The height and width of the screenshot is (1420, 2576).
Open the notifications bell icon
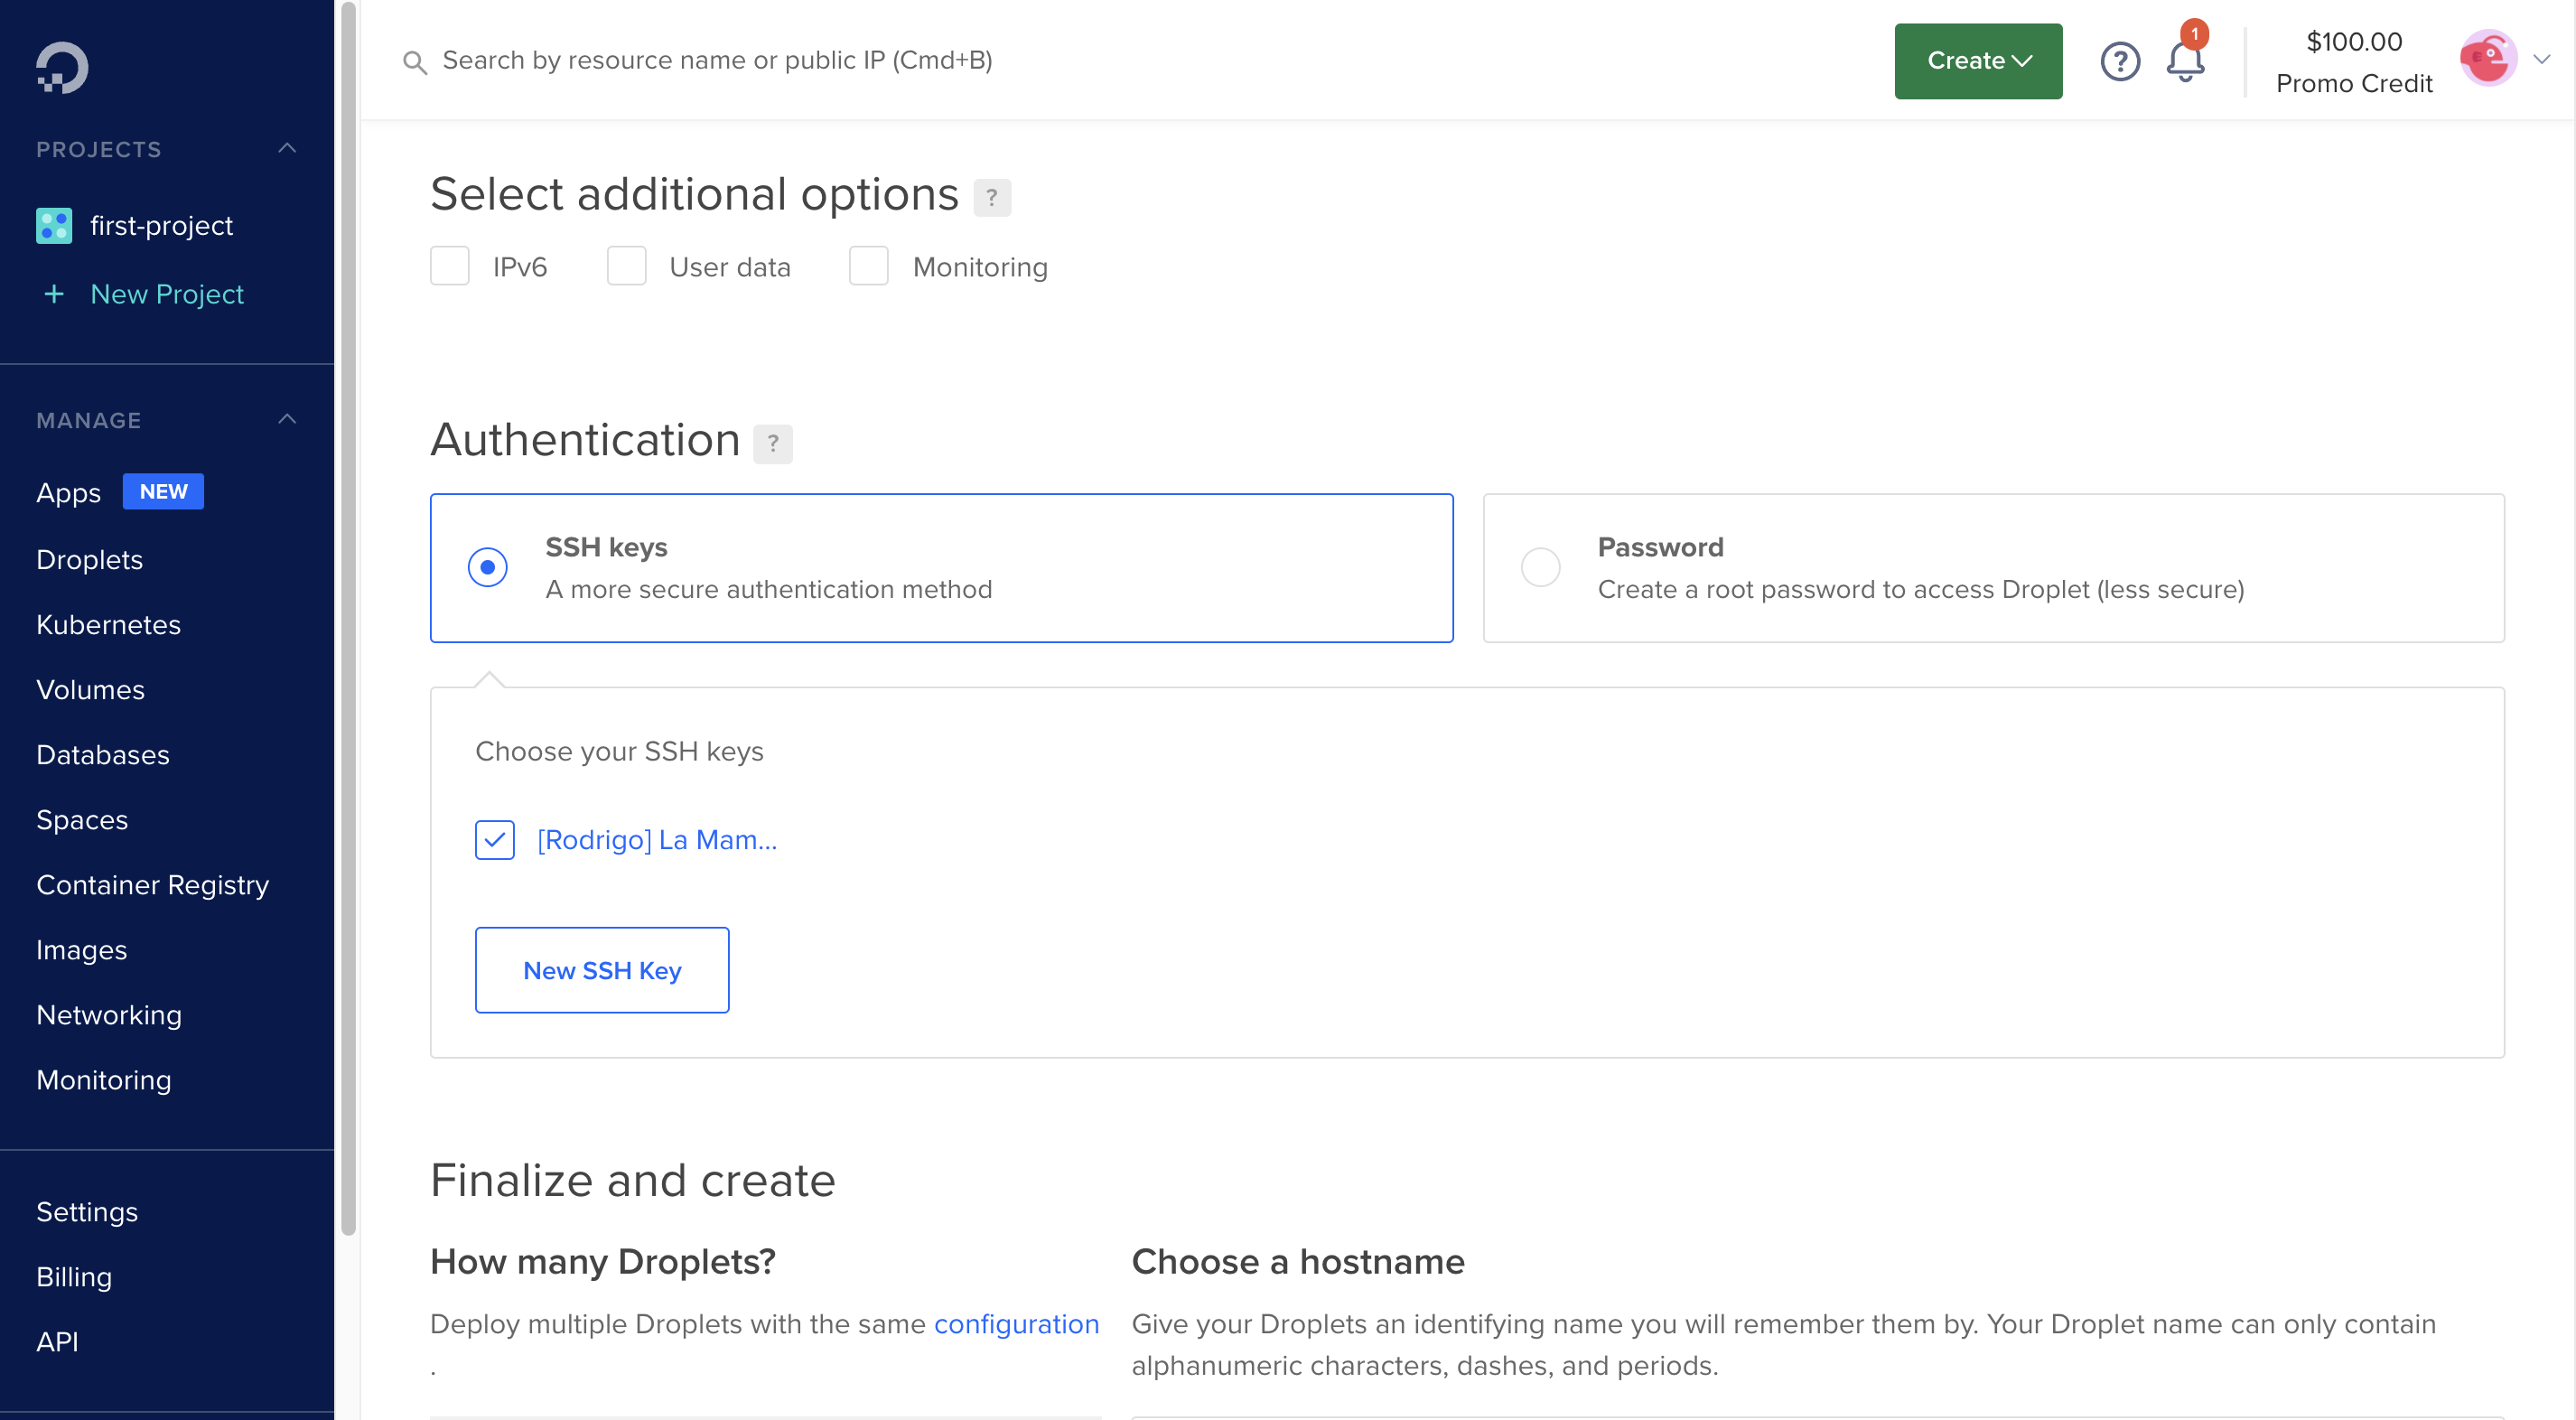[x=2185, y=62]
